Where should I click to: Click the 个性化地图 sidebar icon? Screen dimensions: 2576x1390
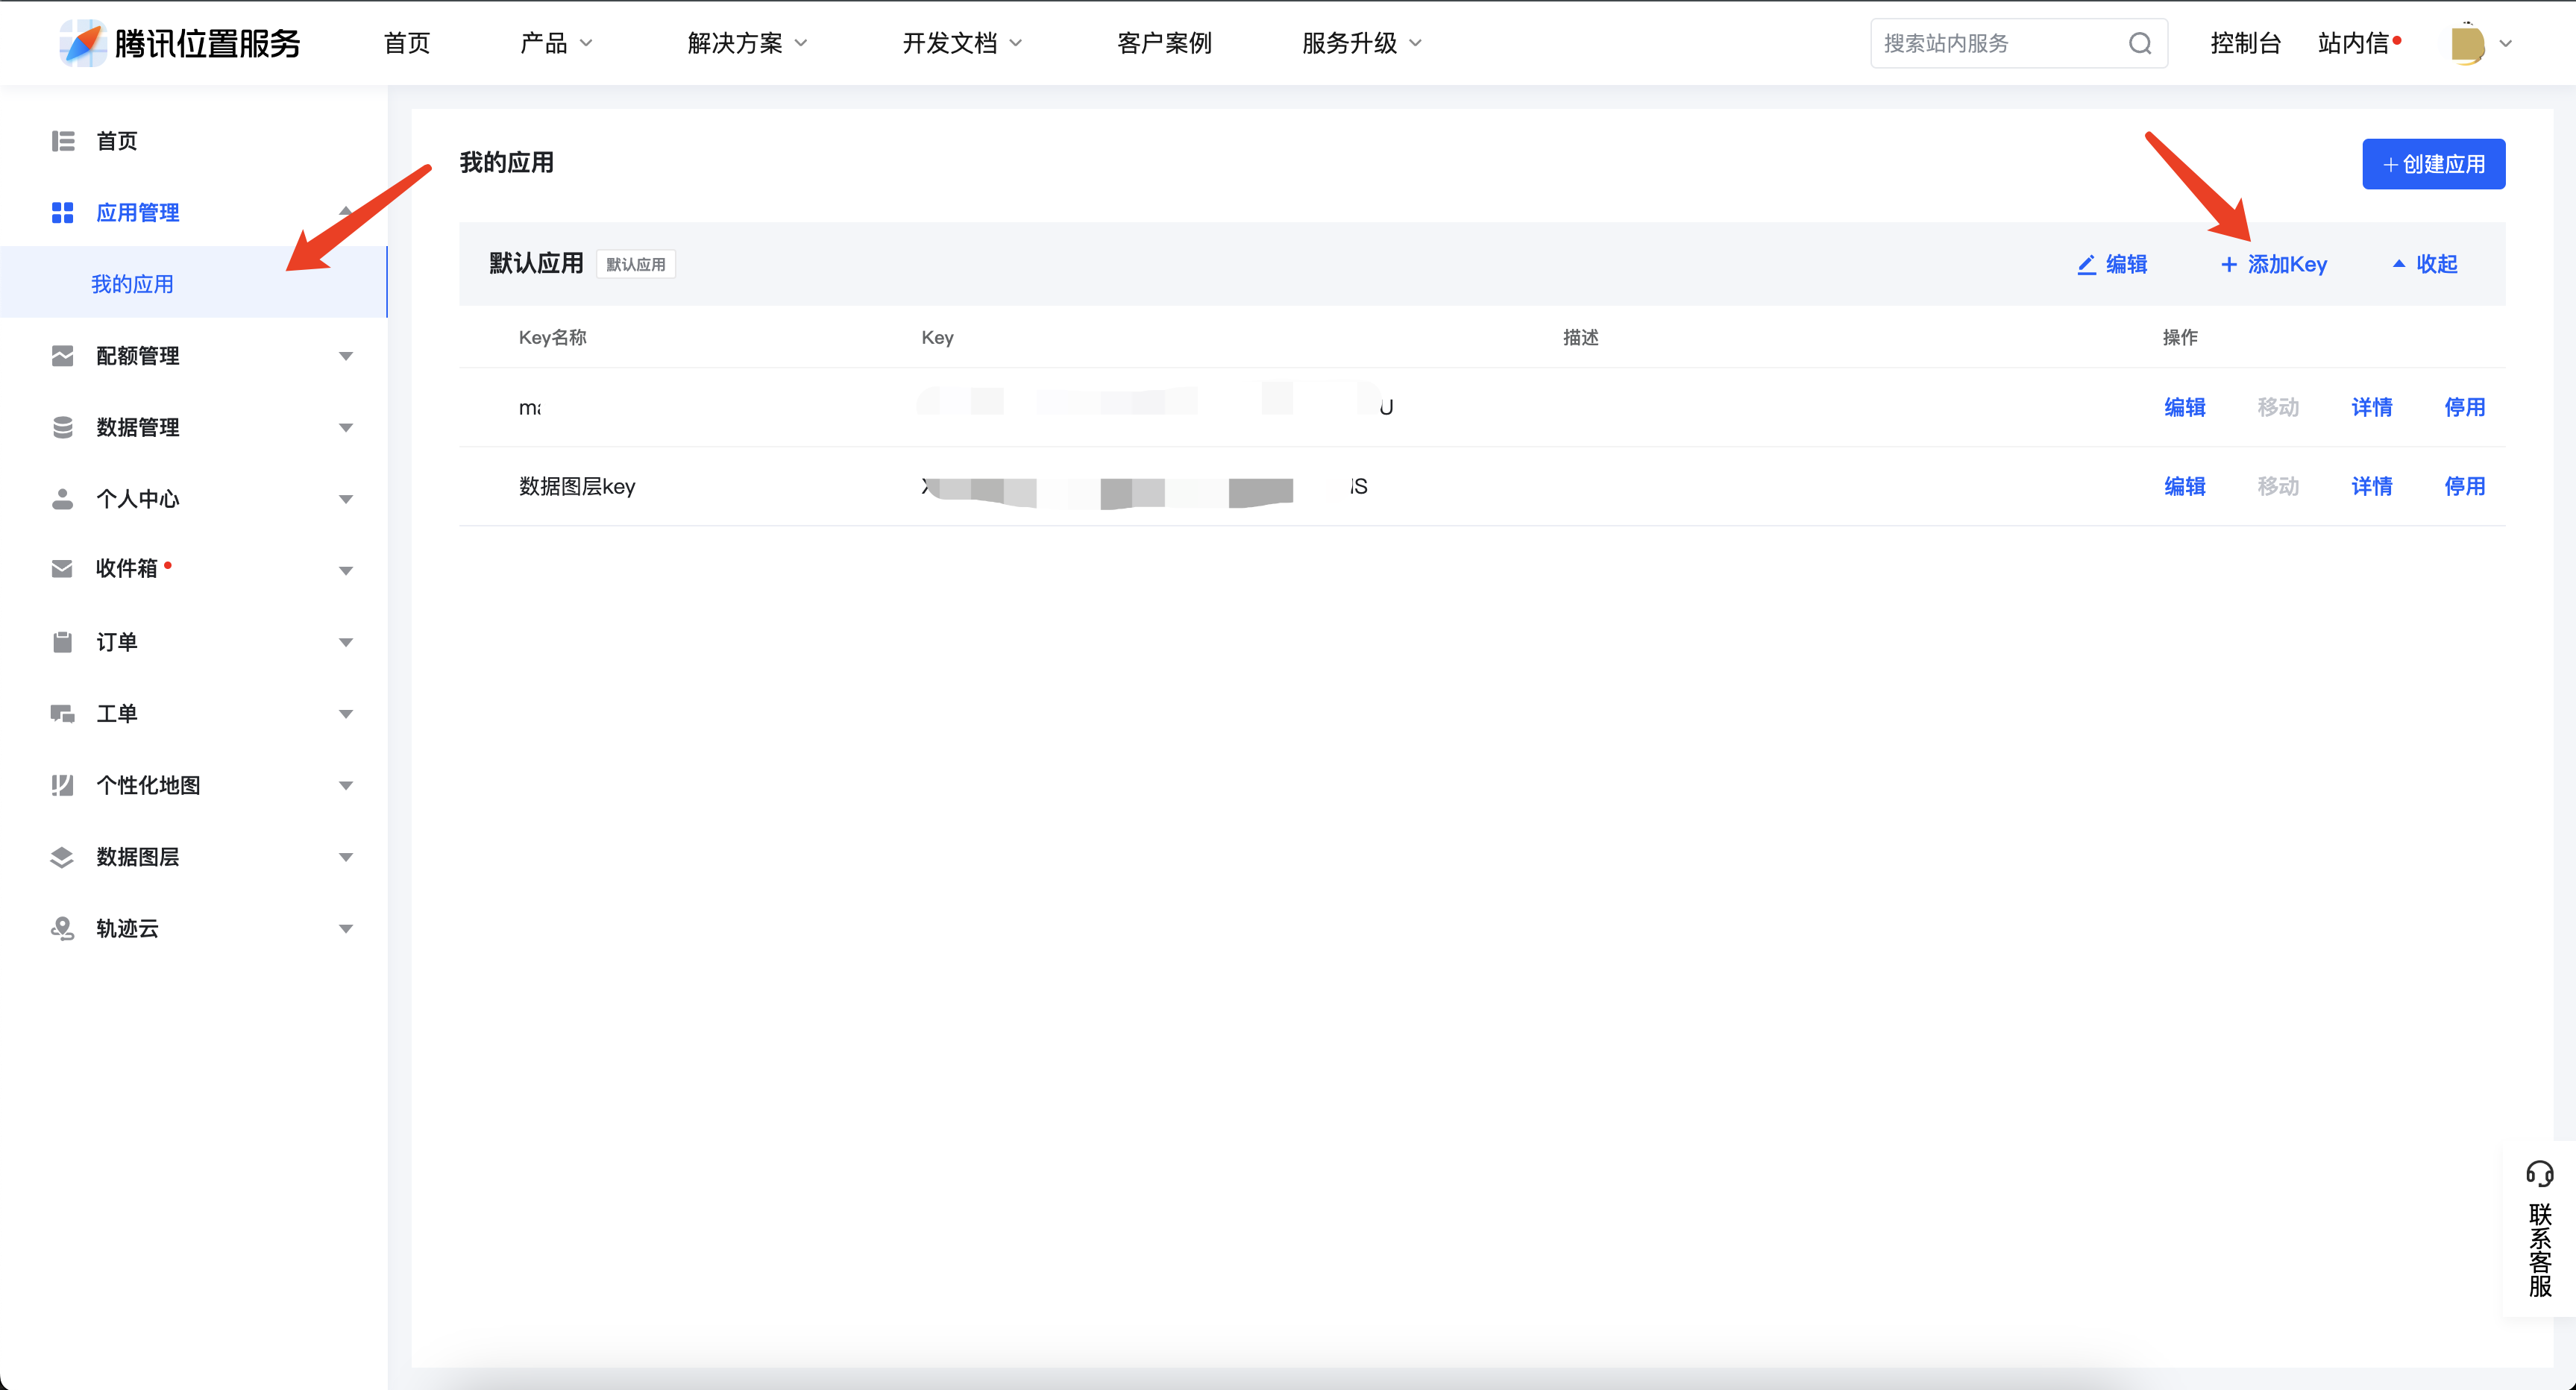pos(62,785)
